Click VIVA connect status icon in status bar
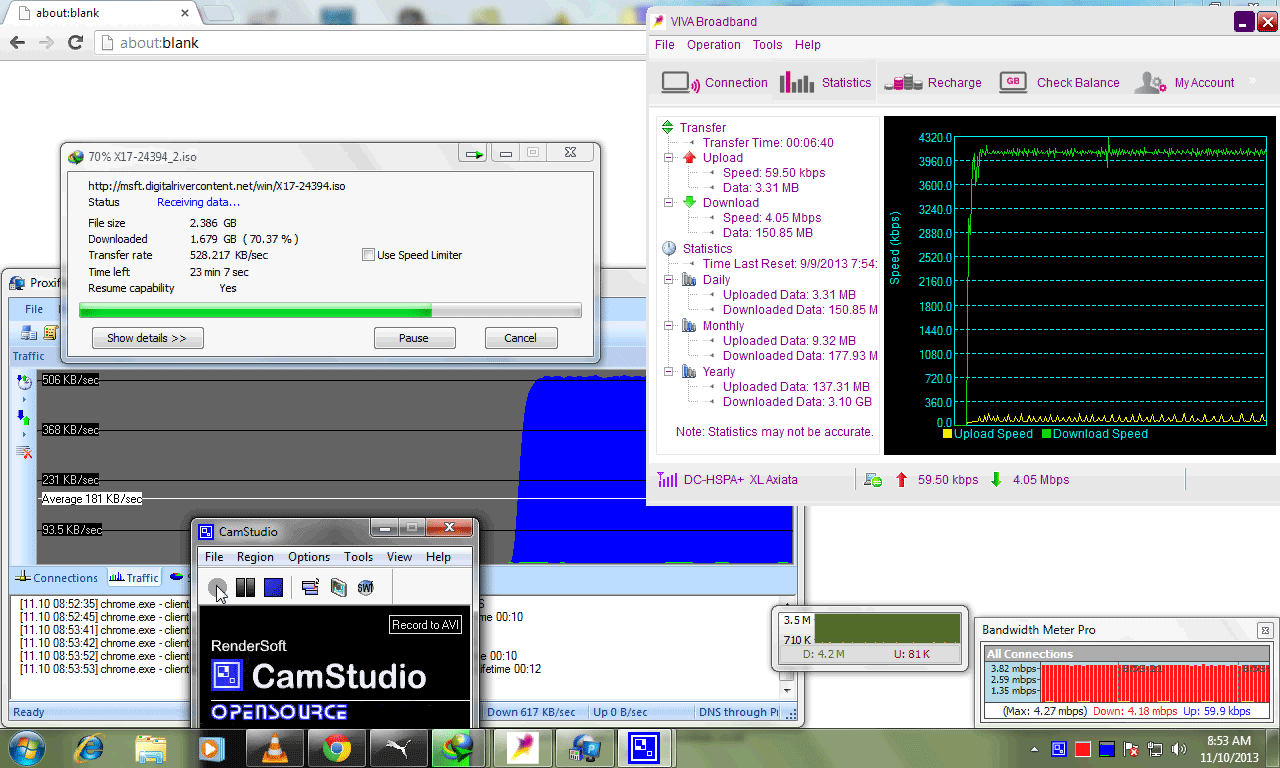This screenshot has width=1280, height=768. tap(873, 480)
